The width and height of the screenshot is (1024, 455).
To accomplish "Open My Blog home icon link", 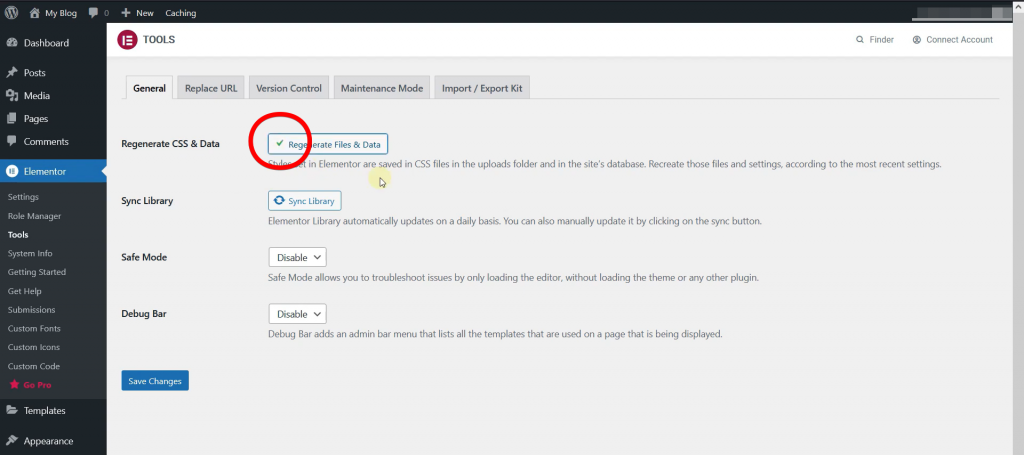I will point(35,12).
